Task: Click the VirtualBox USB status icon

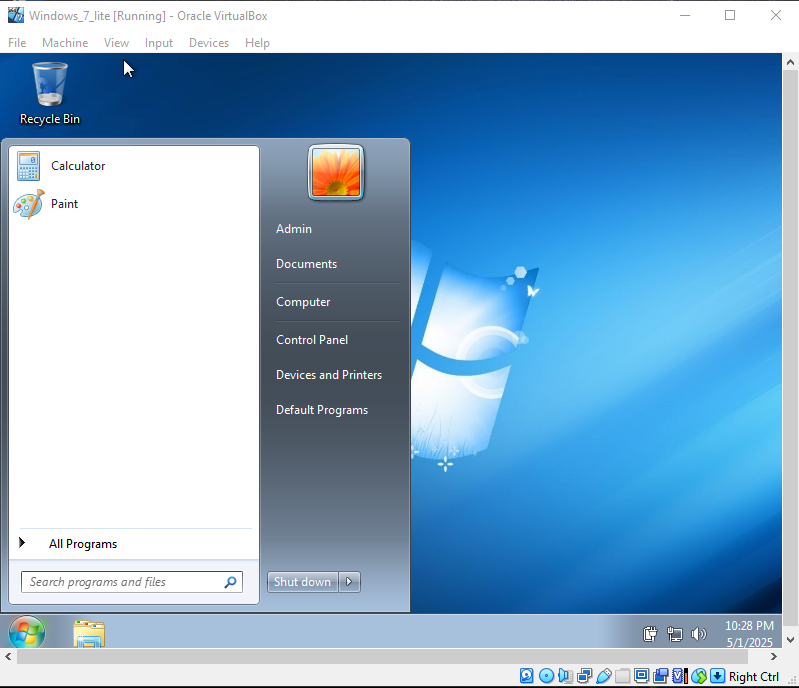Action: tap(604, 676)
